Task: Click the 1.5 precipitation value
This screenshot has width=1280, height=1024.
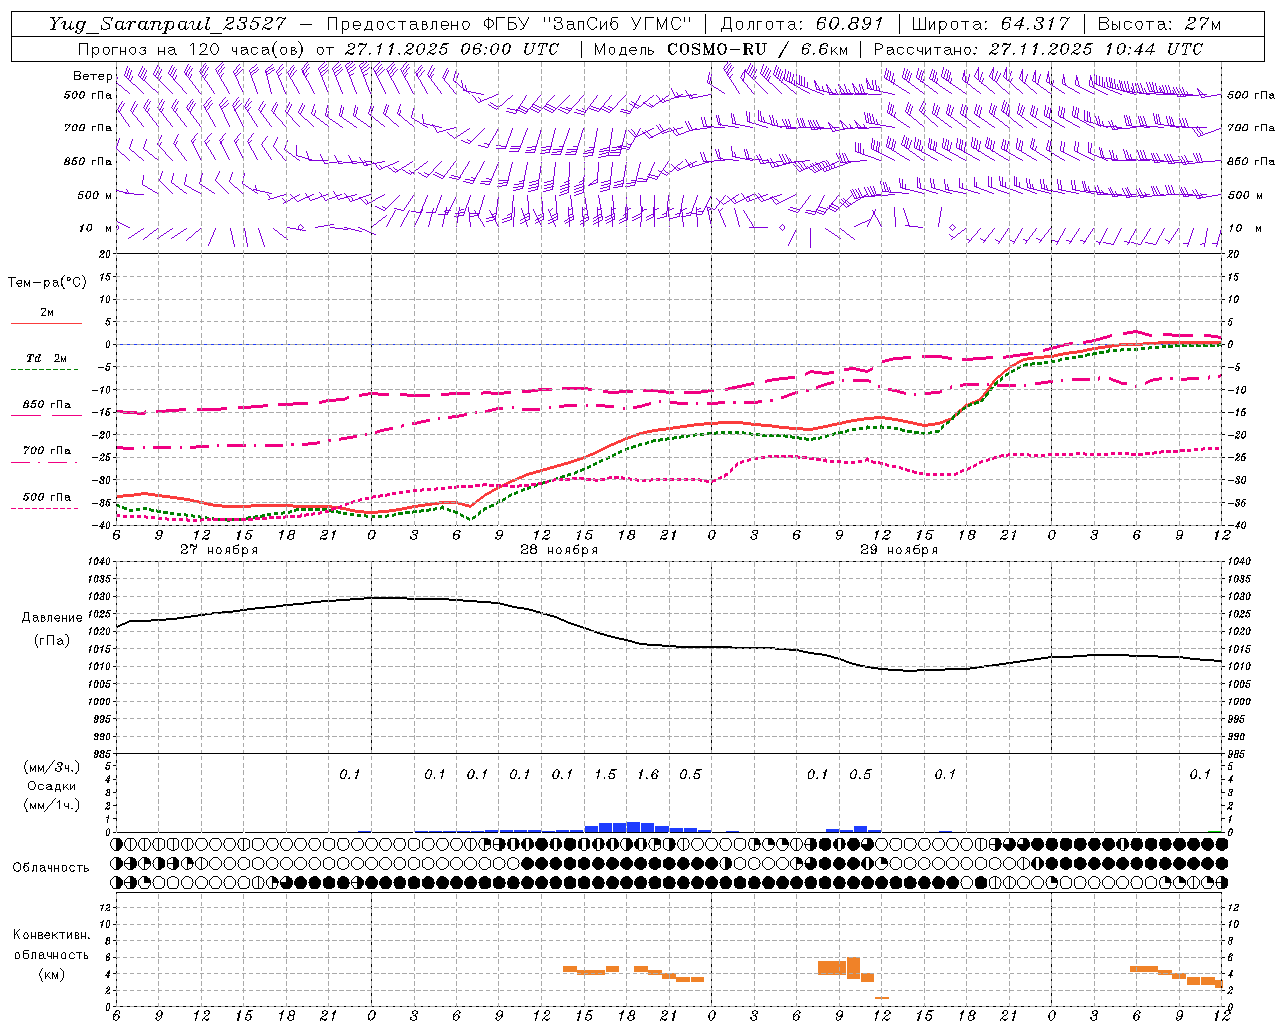Action: (x=605, y=774)
